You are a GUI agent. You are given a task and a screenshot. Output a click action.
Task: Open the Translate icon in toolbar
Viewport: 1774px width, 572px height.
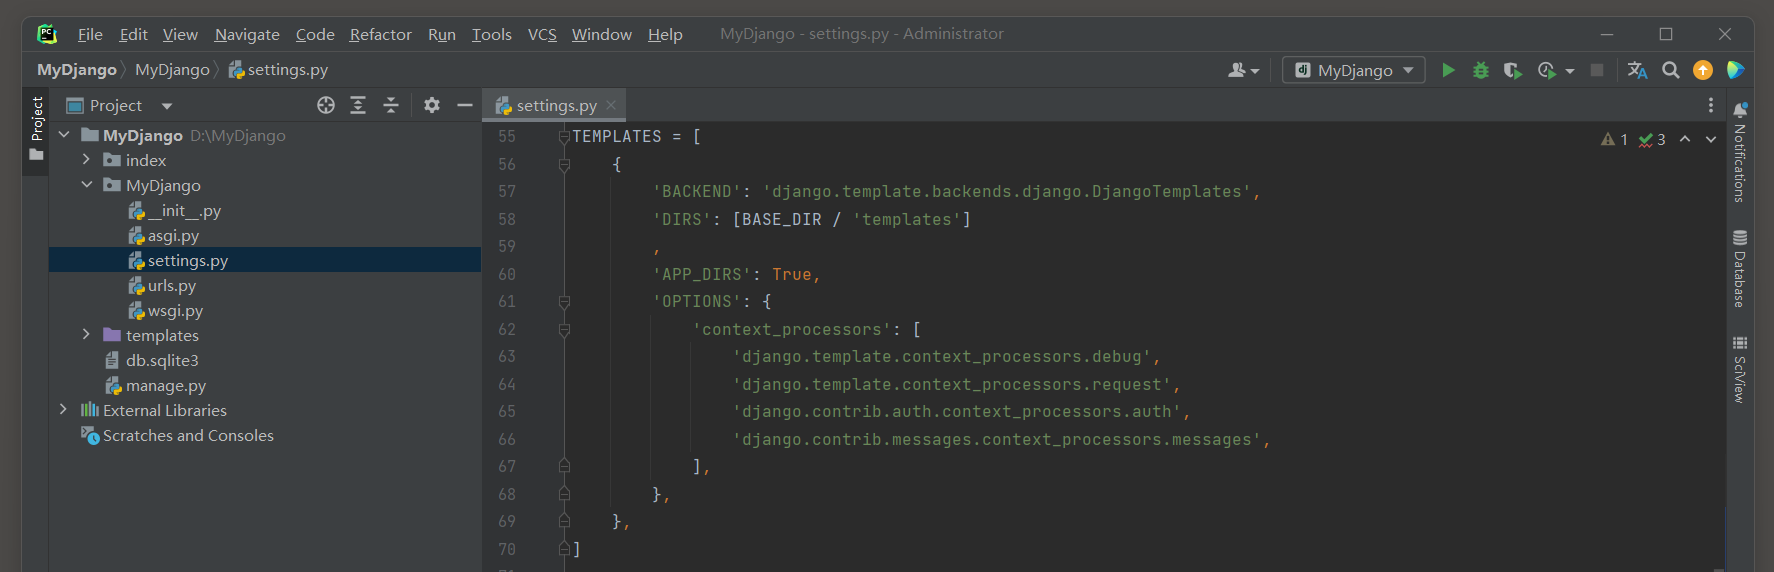[x=1637, y=70]
